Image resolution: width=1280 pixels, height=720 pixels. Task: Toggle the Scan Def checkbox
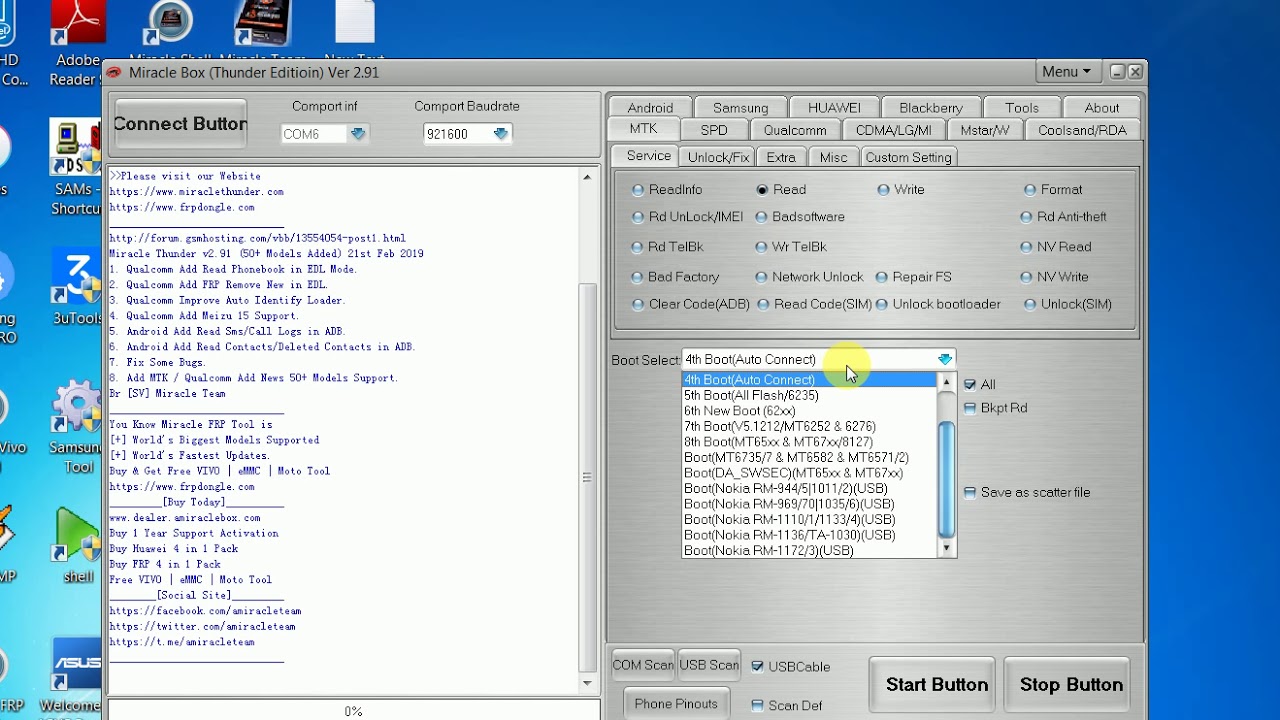[x=757, y=706]
